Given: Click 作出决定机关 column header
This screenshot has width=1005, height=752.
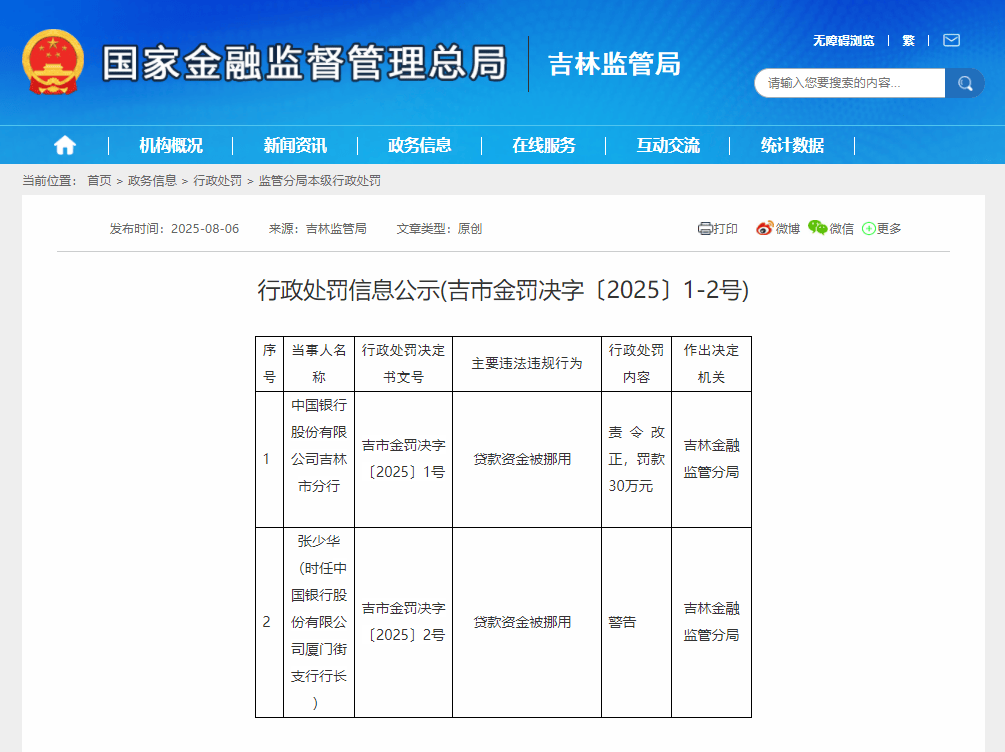Looking at the screenshot, I should coord(711,363).
